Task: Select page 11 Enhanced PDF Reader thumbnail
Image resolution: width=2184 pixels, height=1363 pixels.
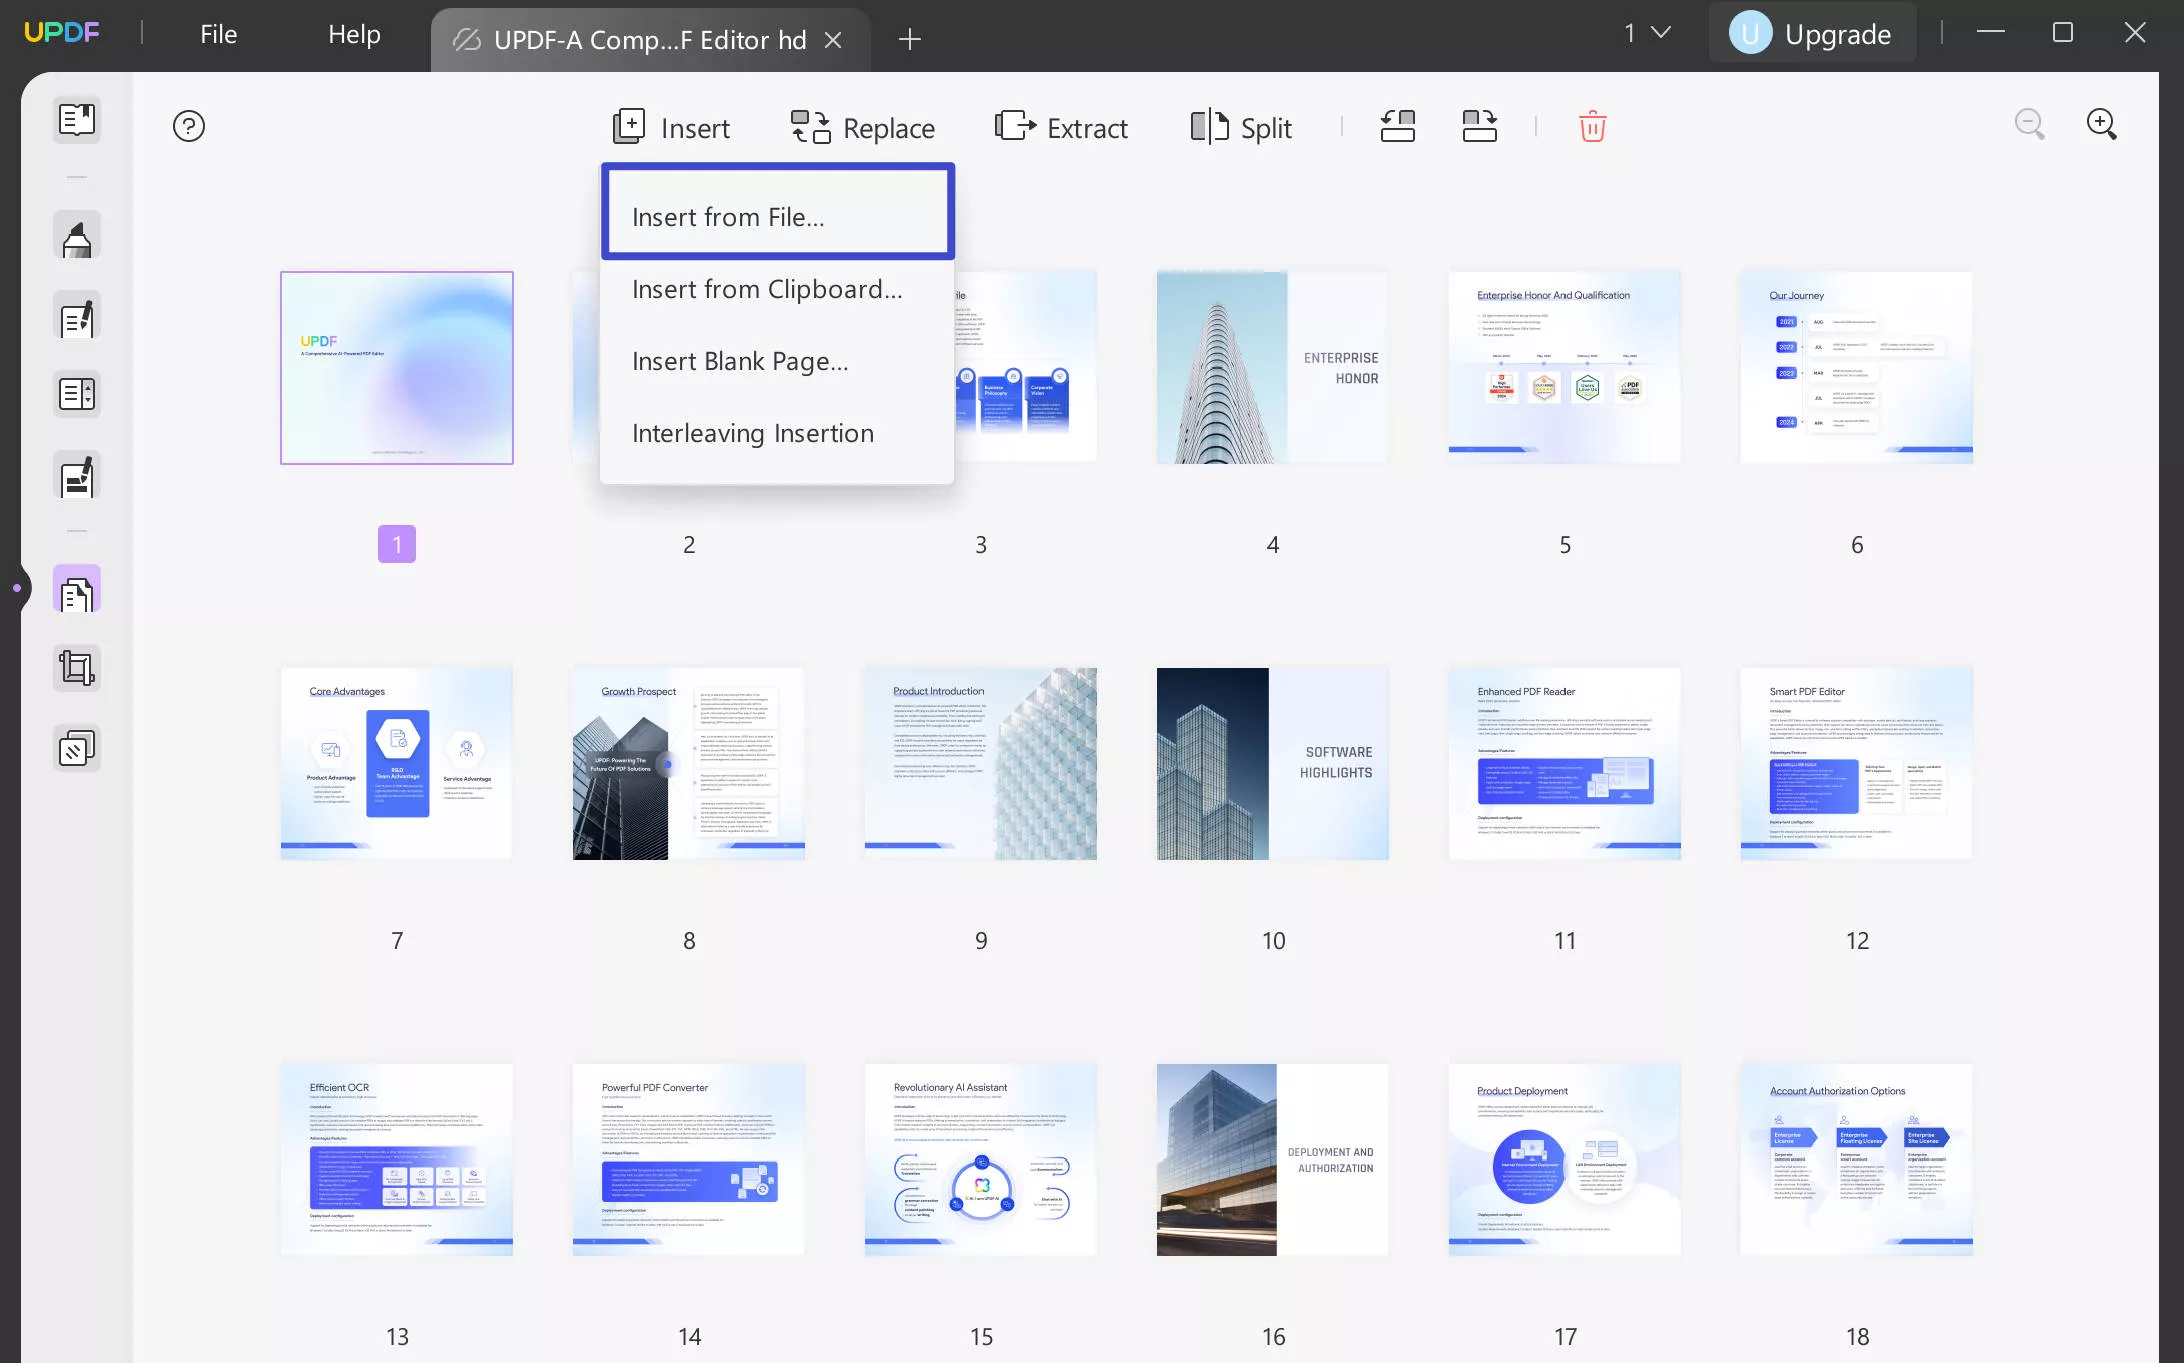Action: point(1564,763)
